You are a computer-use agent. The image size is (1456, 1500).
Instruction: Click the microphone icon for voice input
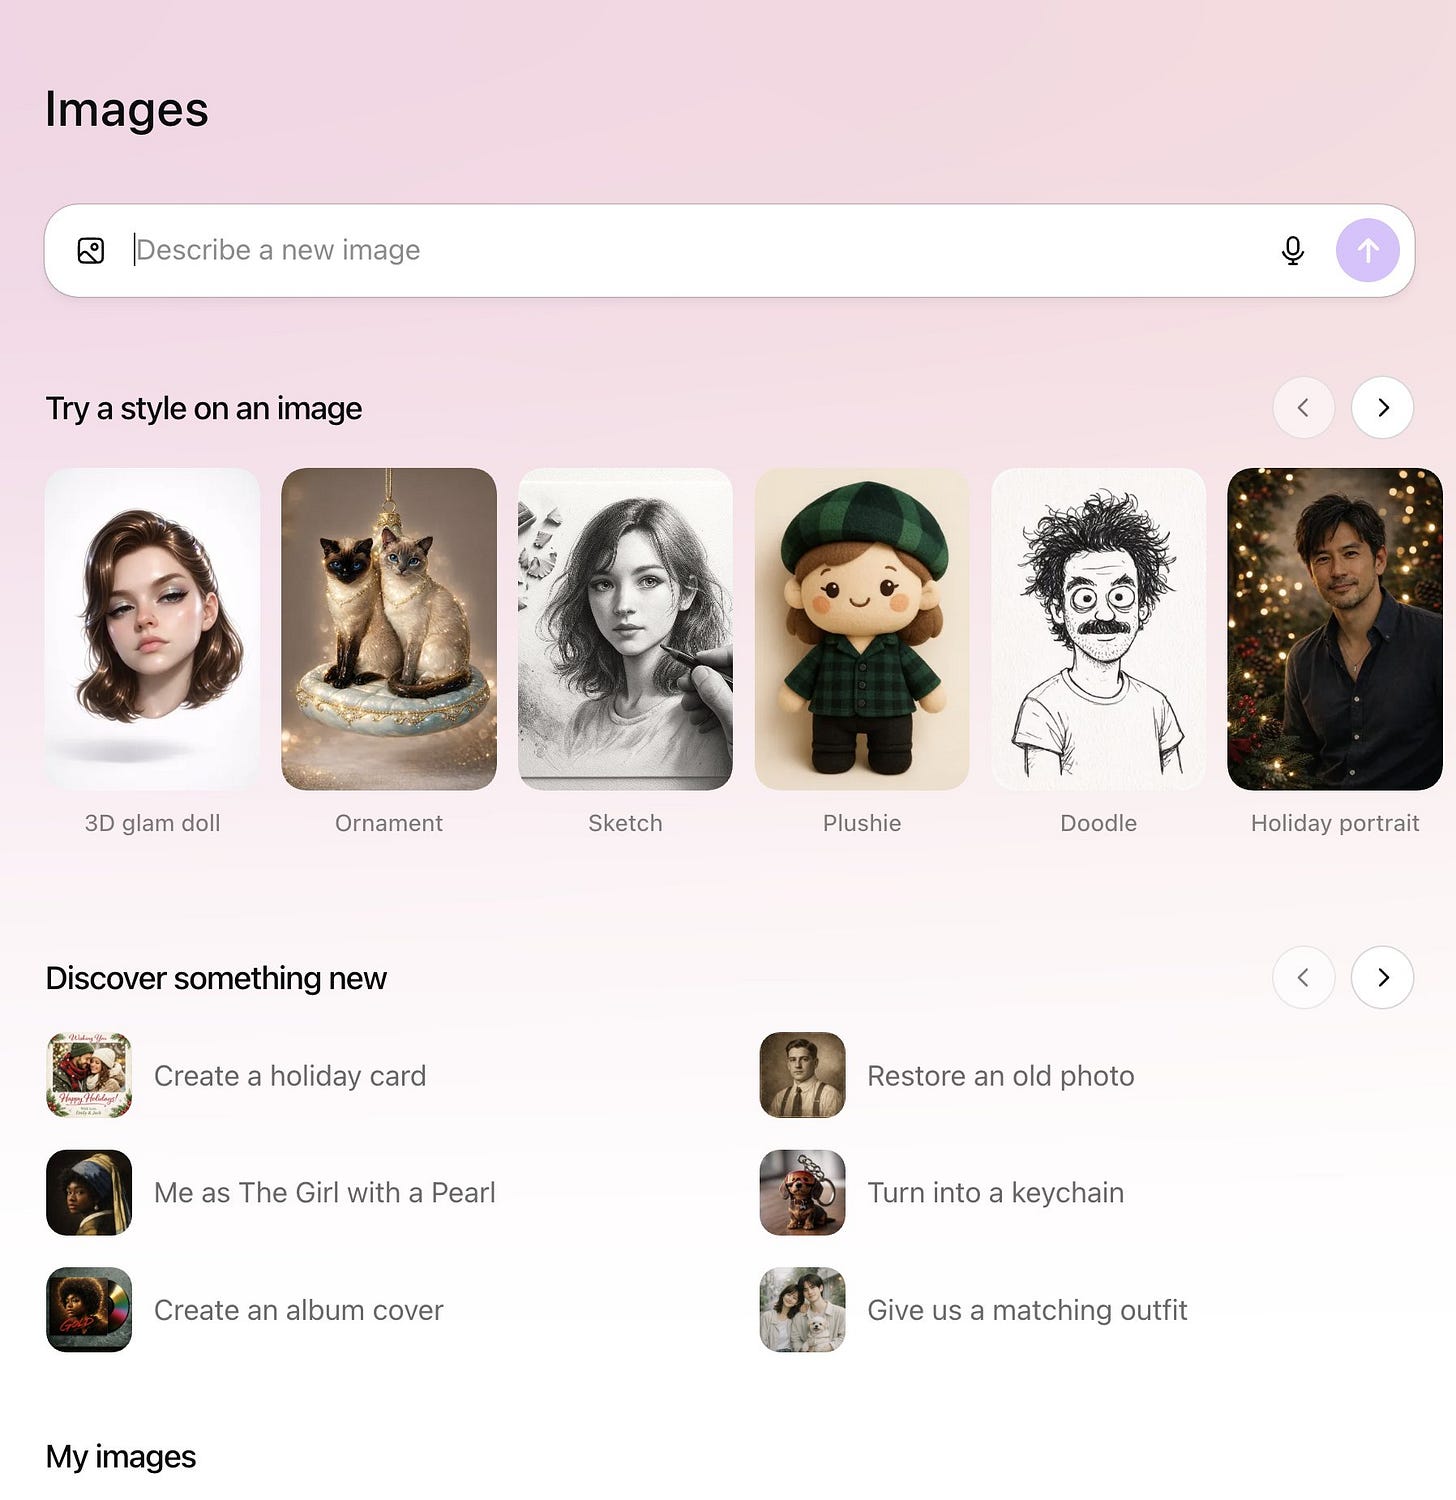pos(1292,250)
